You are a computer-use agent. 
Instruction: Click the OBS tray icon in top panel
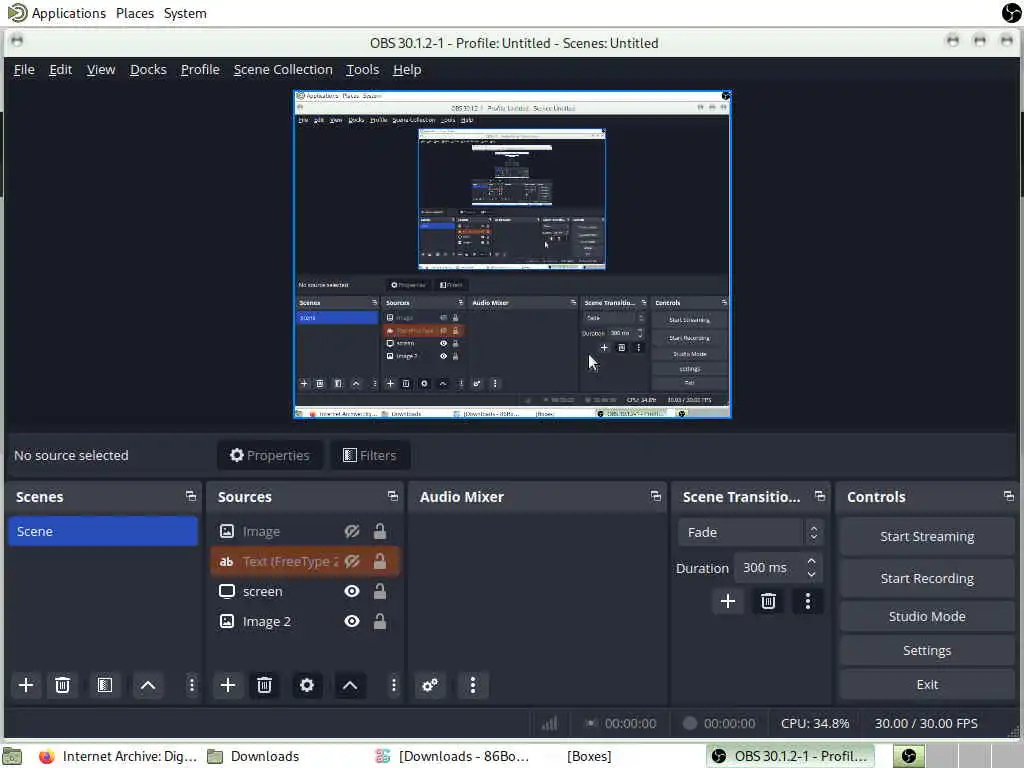1012,13
